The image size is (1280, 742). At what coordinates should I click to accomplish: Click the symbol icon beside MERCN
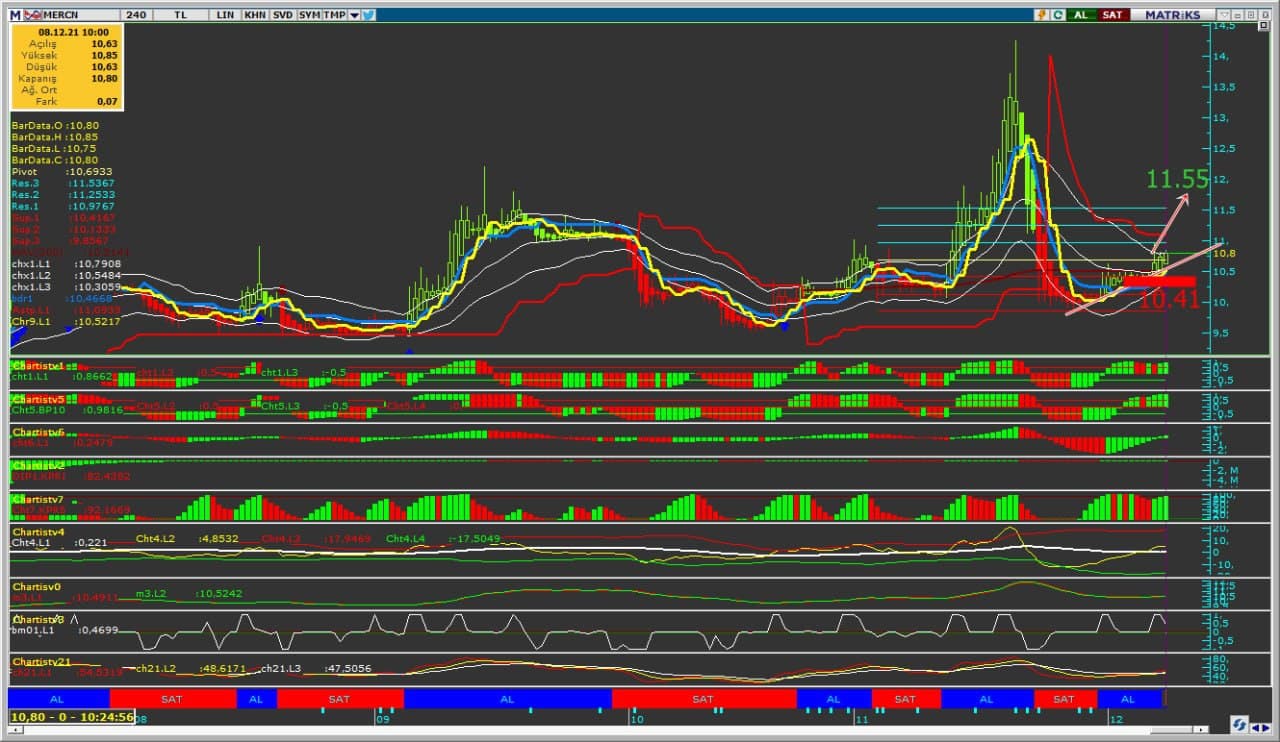click(x=33, y=15)
